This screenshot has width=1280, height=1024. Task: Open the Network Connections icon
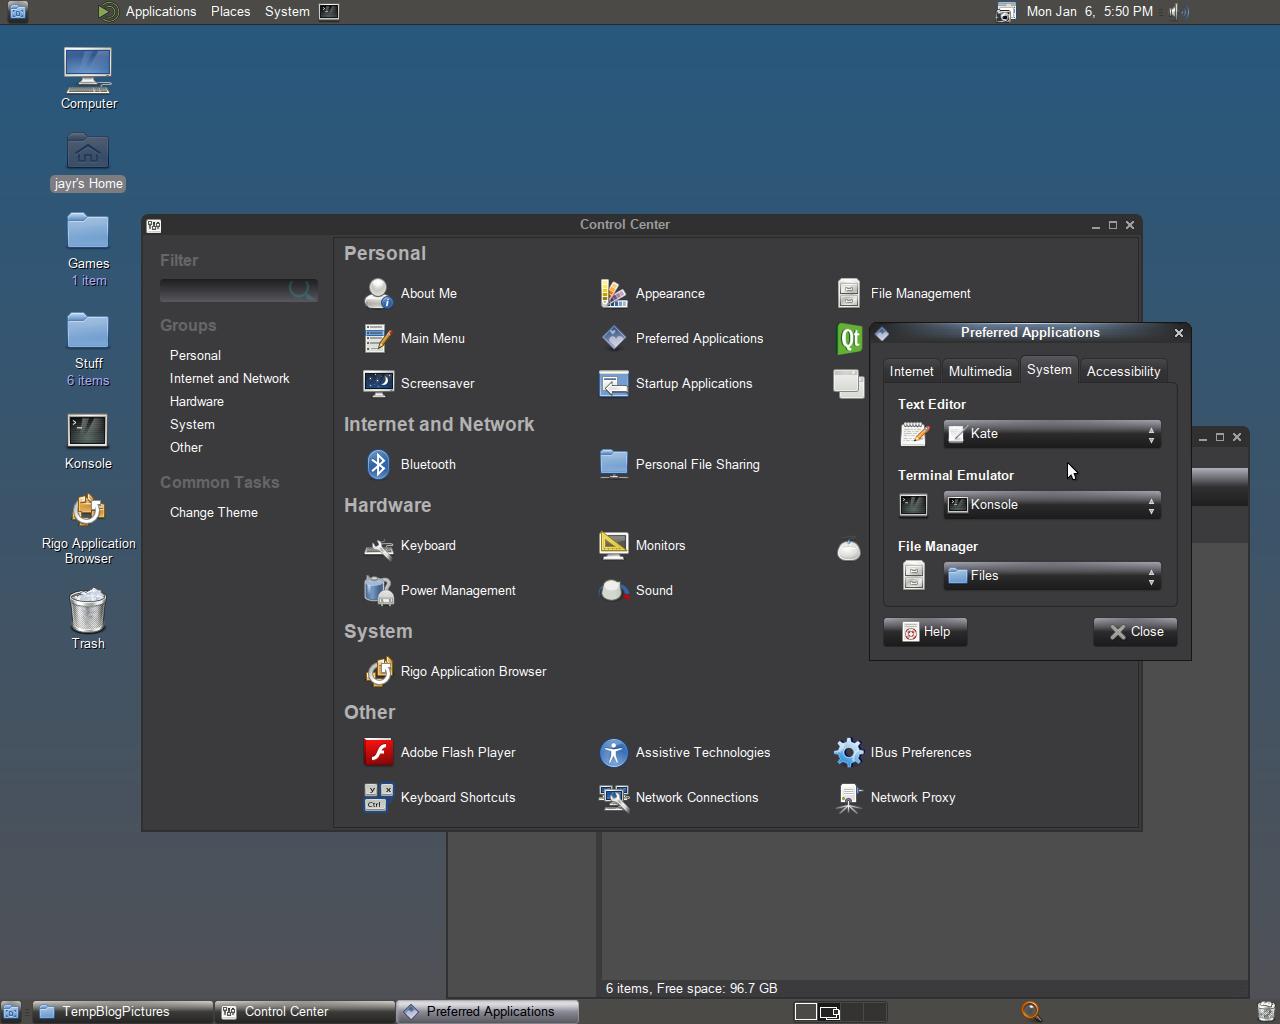[x=613, y=797]
